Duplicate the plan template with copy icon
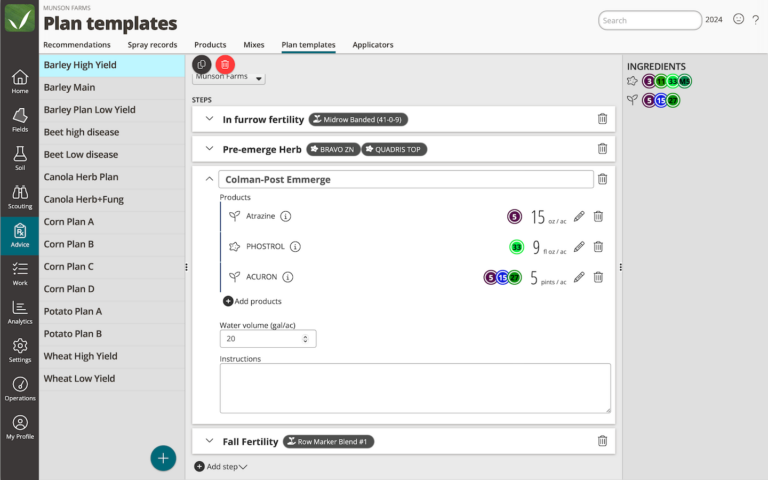 201,64
